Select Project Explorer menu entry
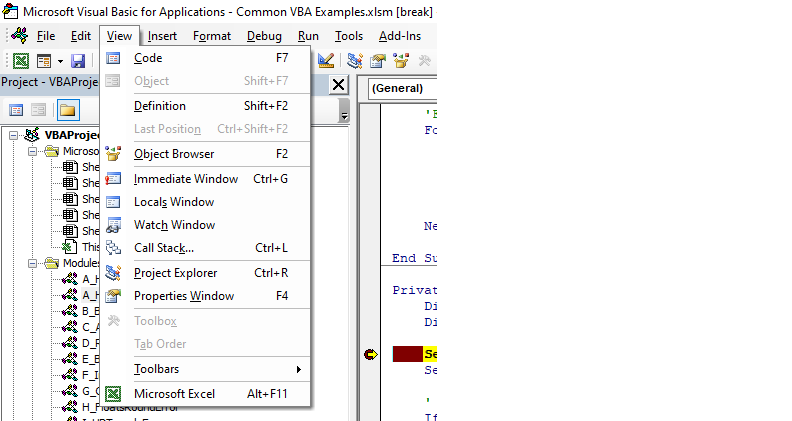The height and width of the screenshot is (421, 792). [x=205, y=273]
